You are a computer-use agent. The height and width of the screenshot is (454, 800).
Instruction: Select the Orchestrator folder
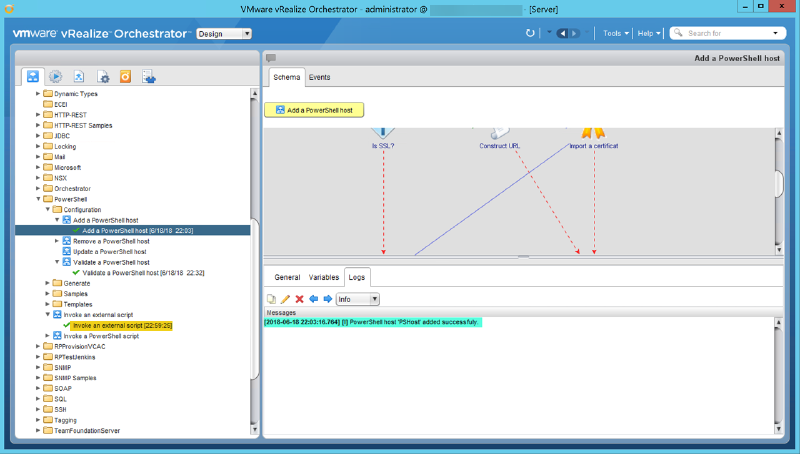67,189
